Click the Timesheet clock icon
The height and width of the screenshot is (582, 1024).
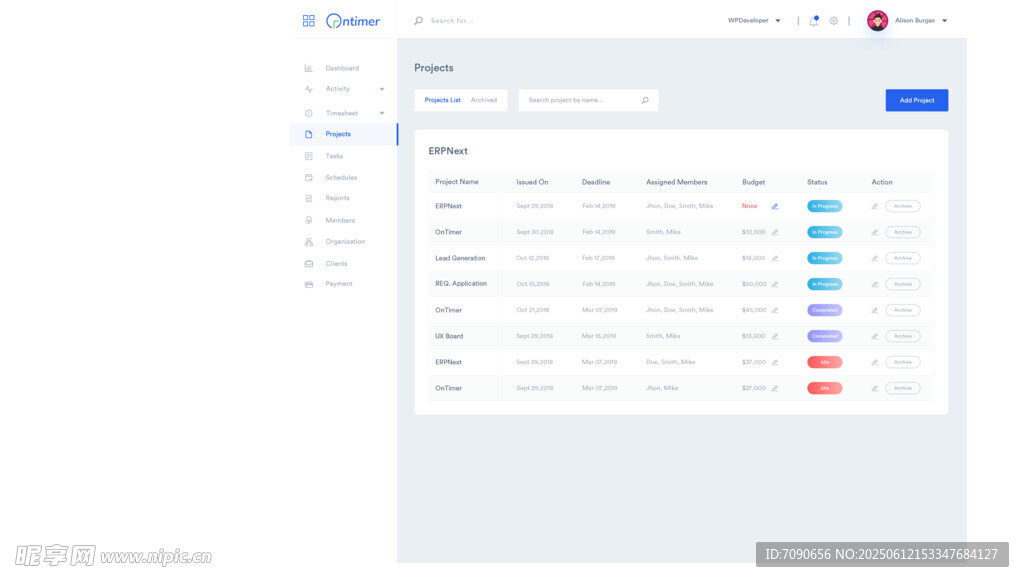(x=309, y=113)
